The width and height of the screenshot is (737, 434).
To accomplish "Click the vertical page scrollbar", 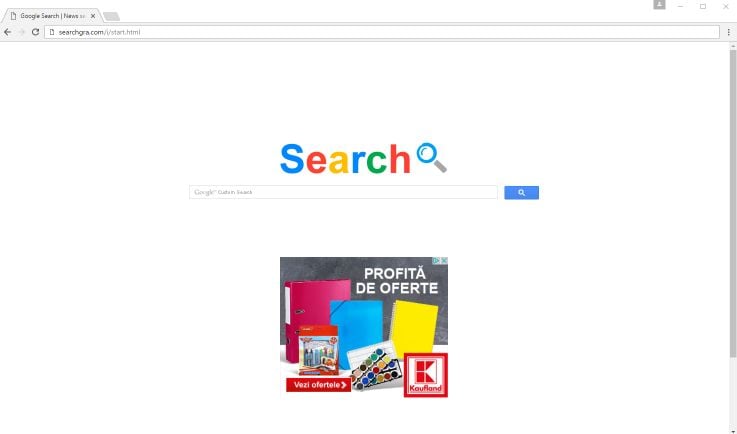I will pyautogui.click(x=733, y=202).
